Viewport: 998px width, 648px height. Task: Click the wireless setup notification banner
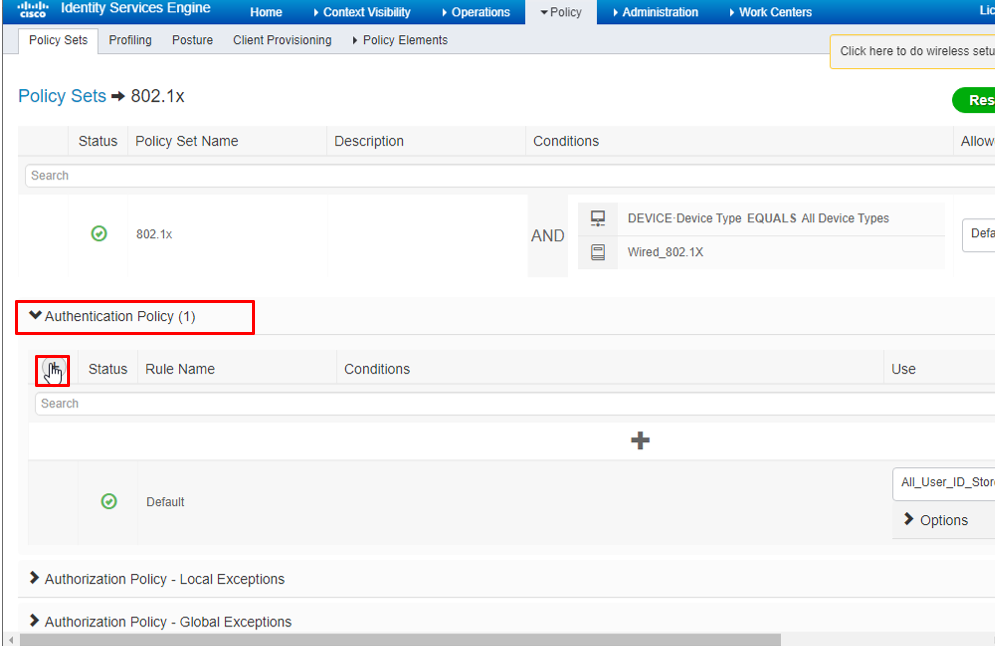pos(913,51)
